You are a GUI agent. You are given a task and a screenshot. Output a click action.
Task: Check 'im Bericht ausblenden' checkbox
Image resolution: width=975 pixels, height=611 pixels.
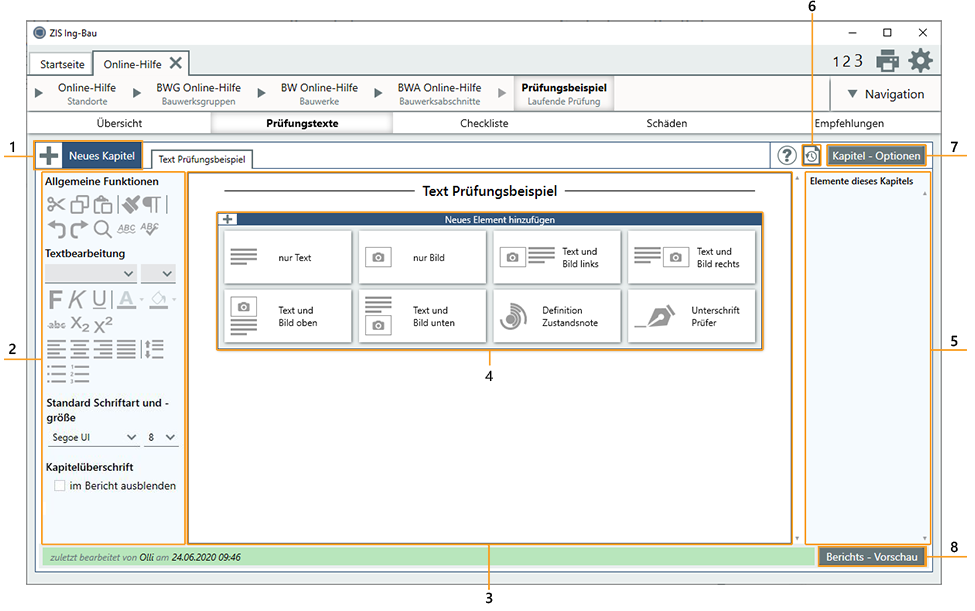coord(59,486)
